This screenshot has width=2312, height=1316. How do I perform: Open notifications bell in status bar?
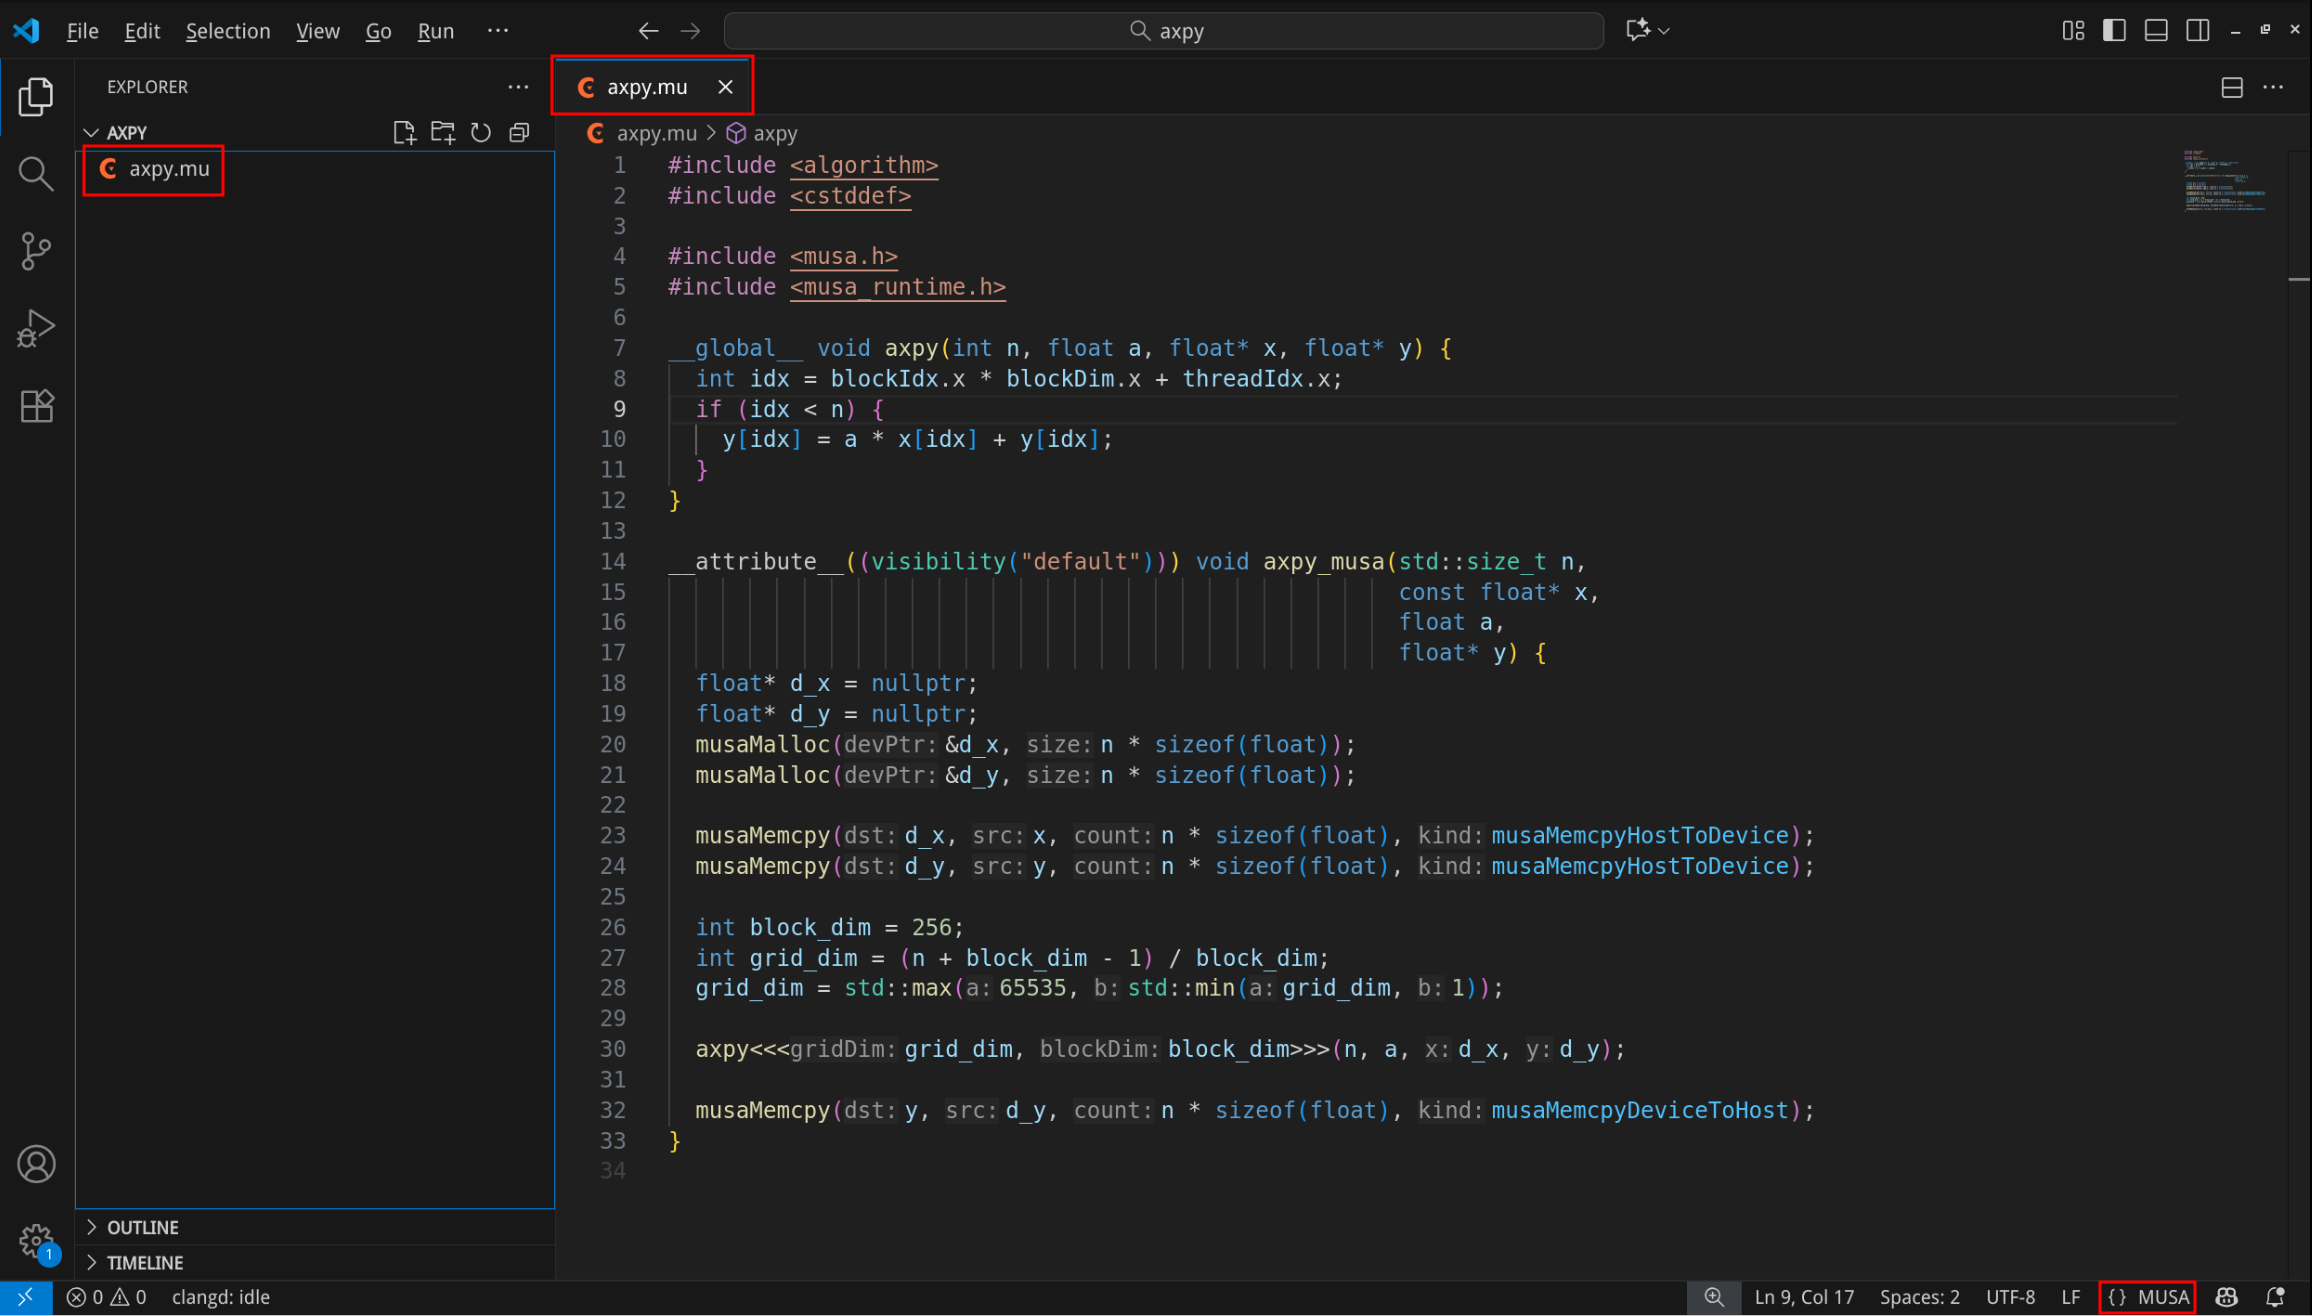coord(2275,1297)
